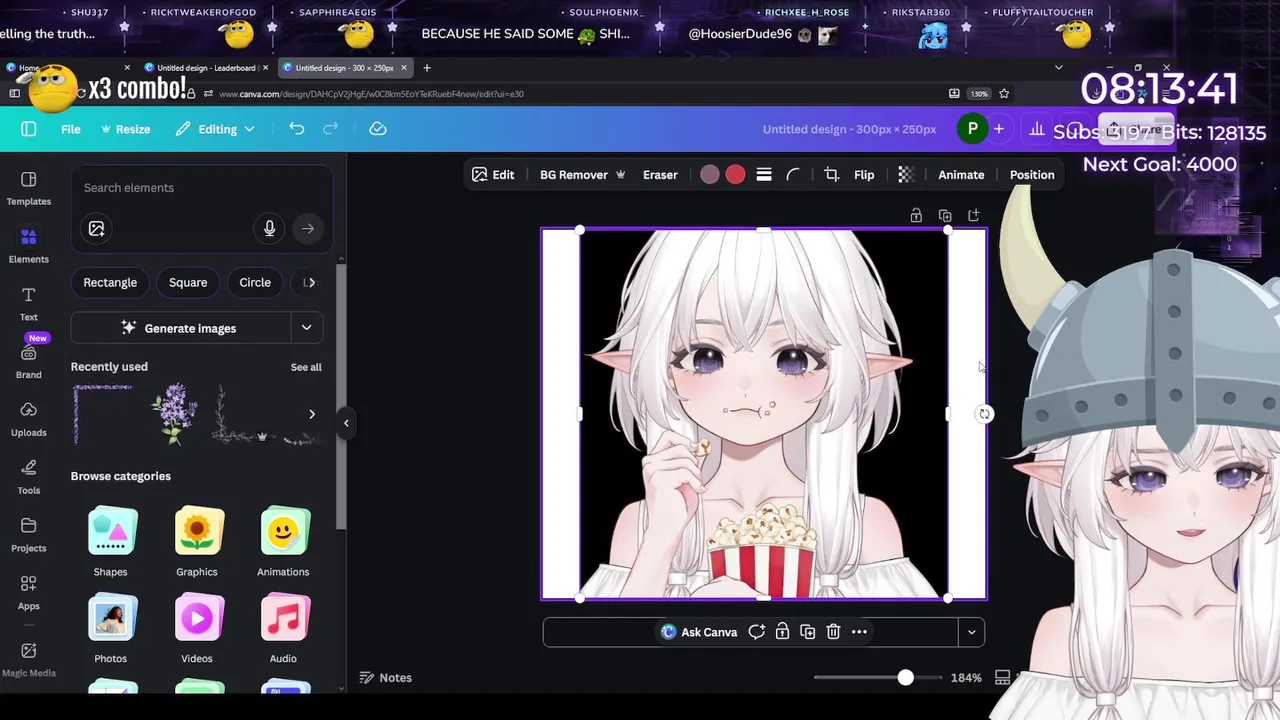Click the Animate button
This screenshot has height=720, width=1280.
961,175
